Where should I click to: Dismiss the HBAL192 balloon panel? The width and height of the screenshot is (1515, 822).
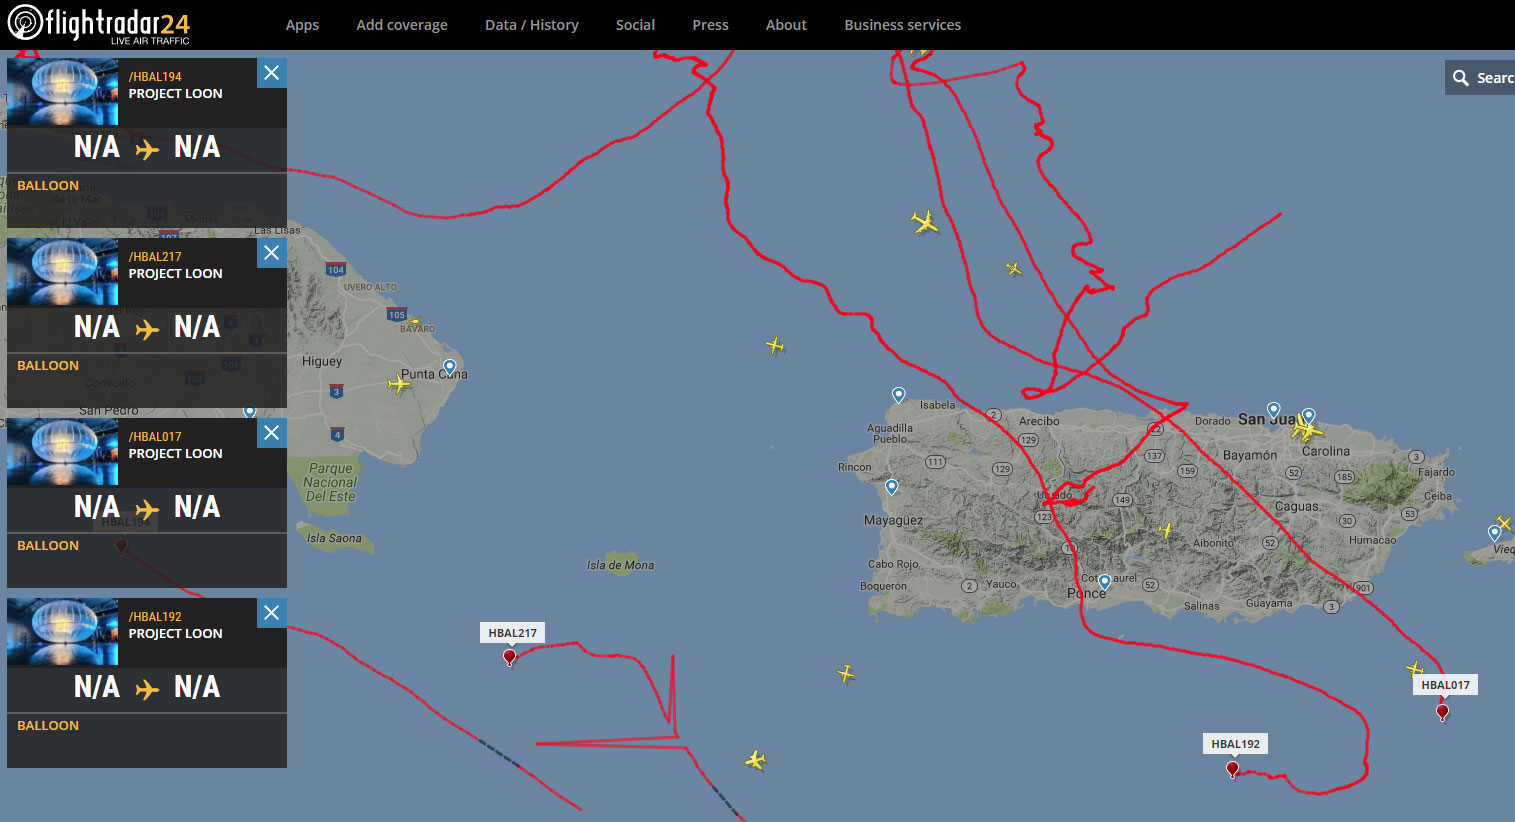click(272, 613)
